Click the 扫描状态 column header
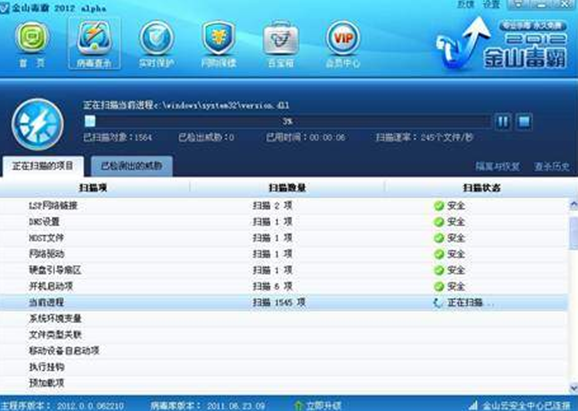 click(x=482, y=188)
